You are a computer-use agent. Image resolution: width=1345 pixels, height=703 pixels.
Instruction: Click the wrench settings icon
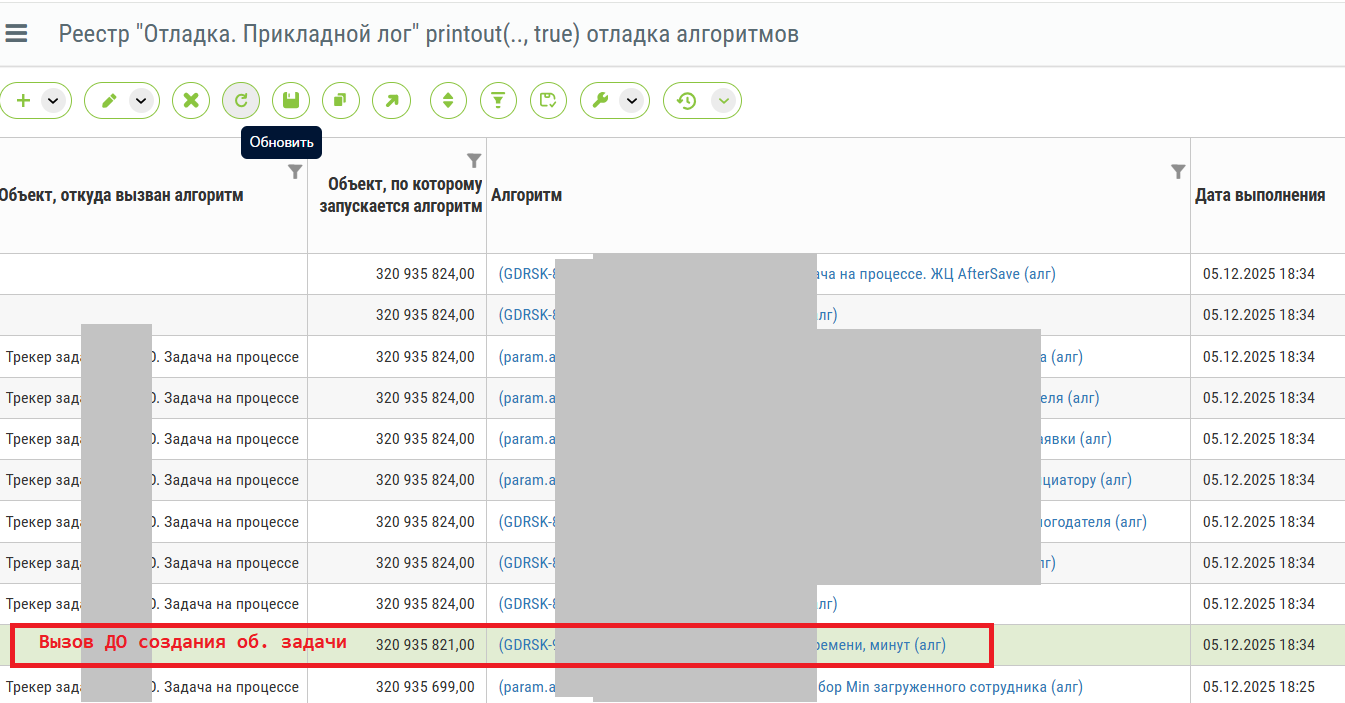pyautogui.click(x=601, y=100)
